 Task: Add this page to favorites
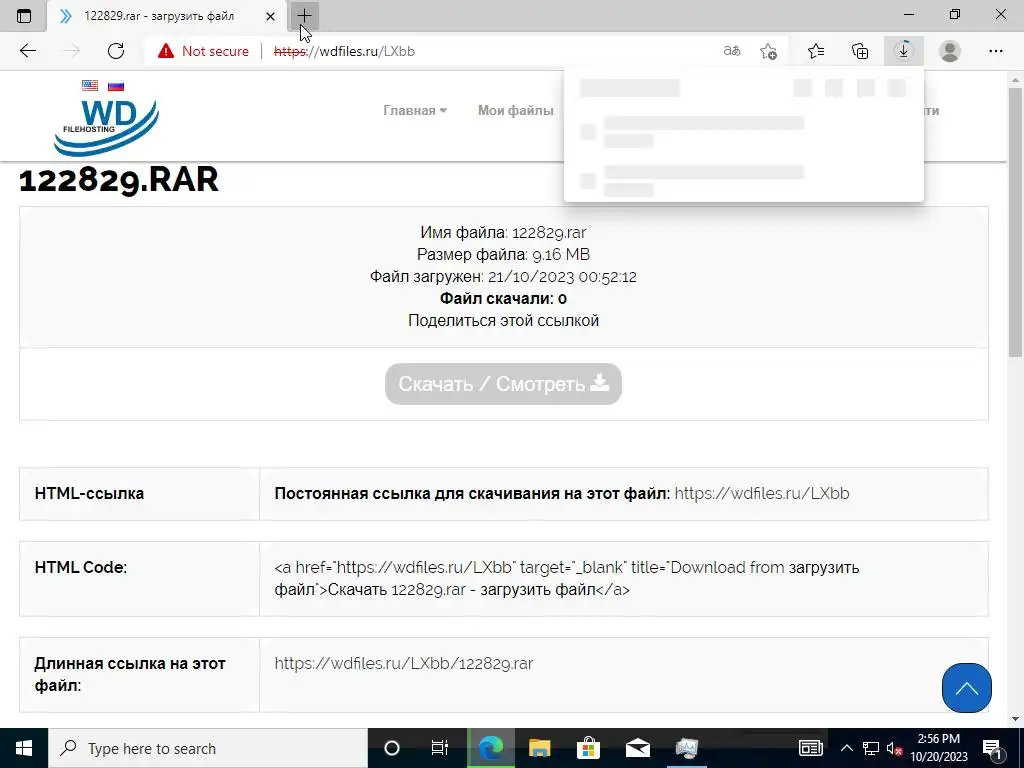[x=769, y=51]
